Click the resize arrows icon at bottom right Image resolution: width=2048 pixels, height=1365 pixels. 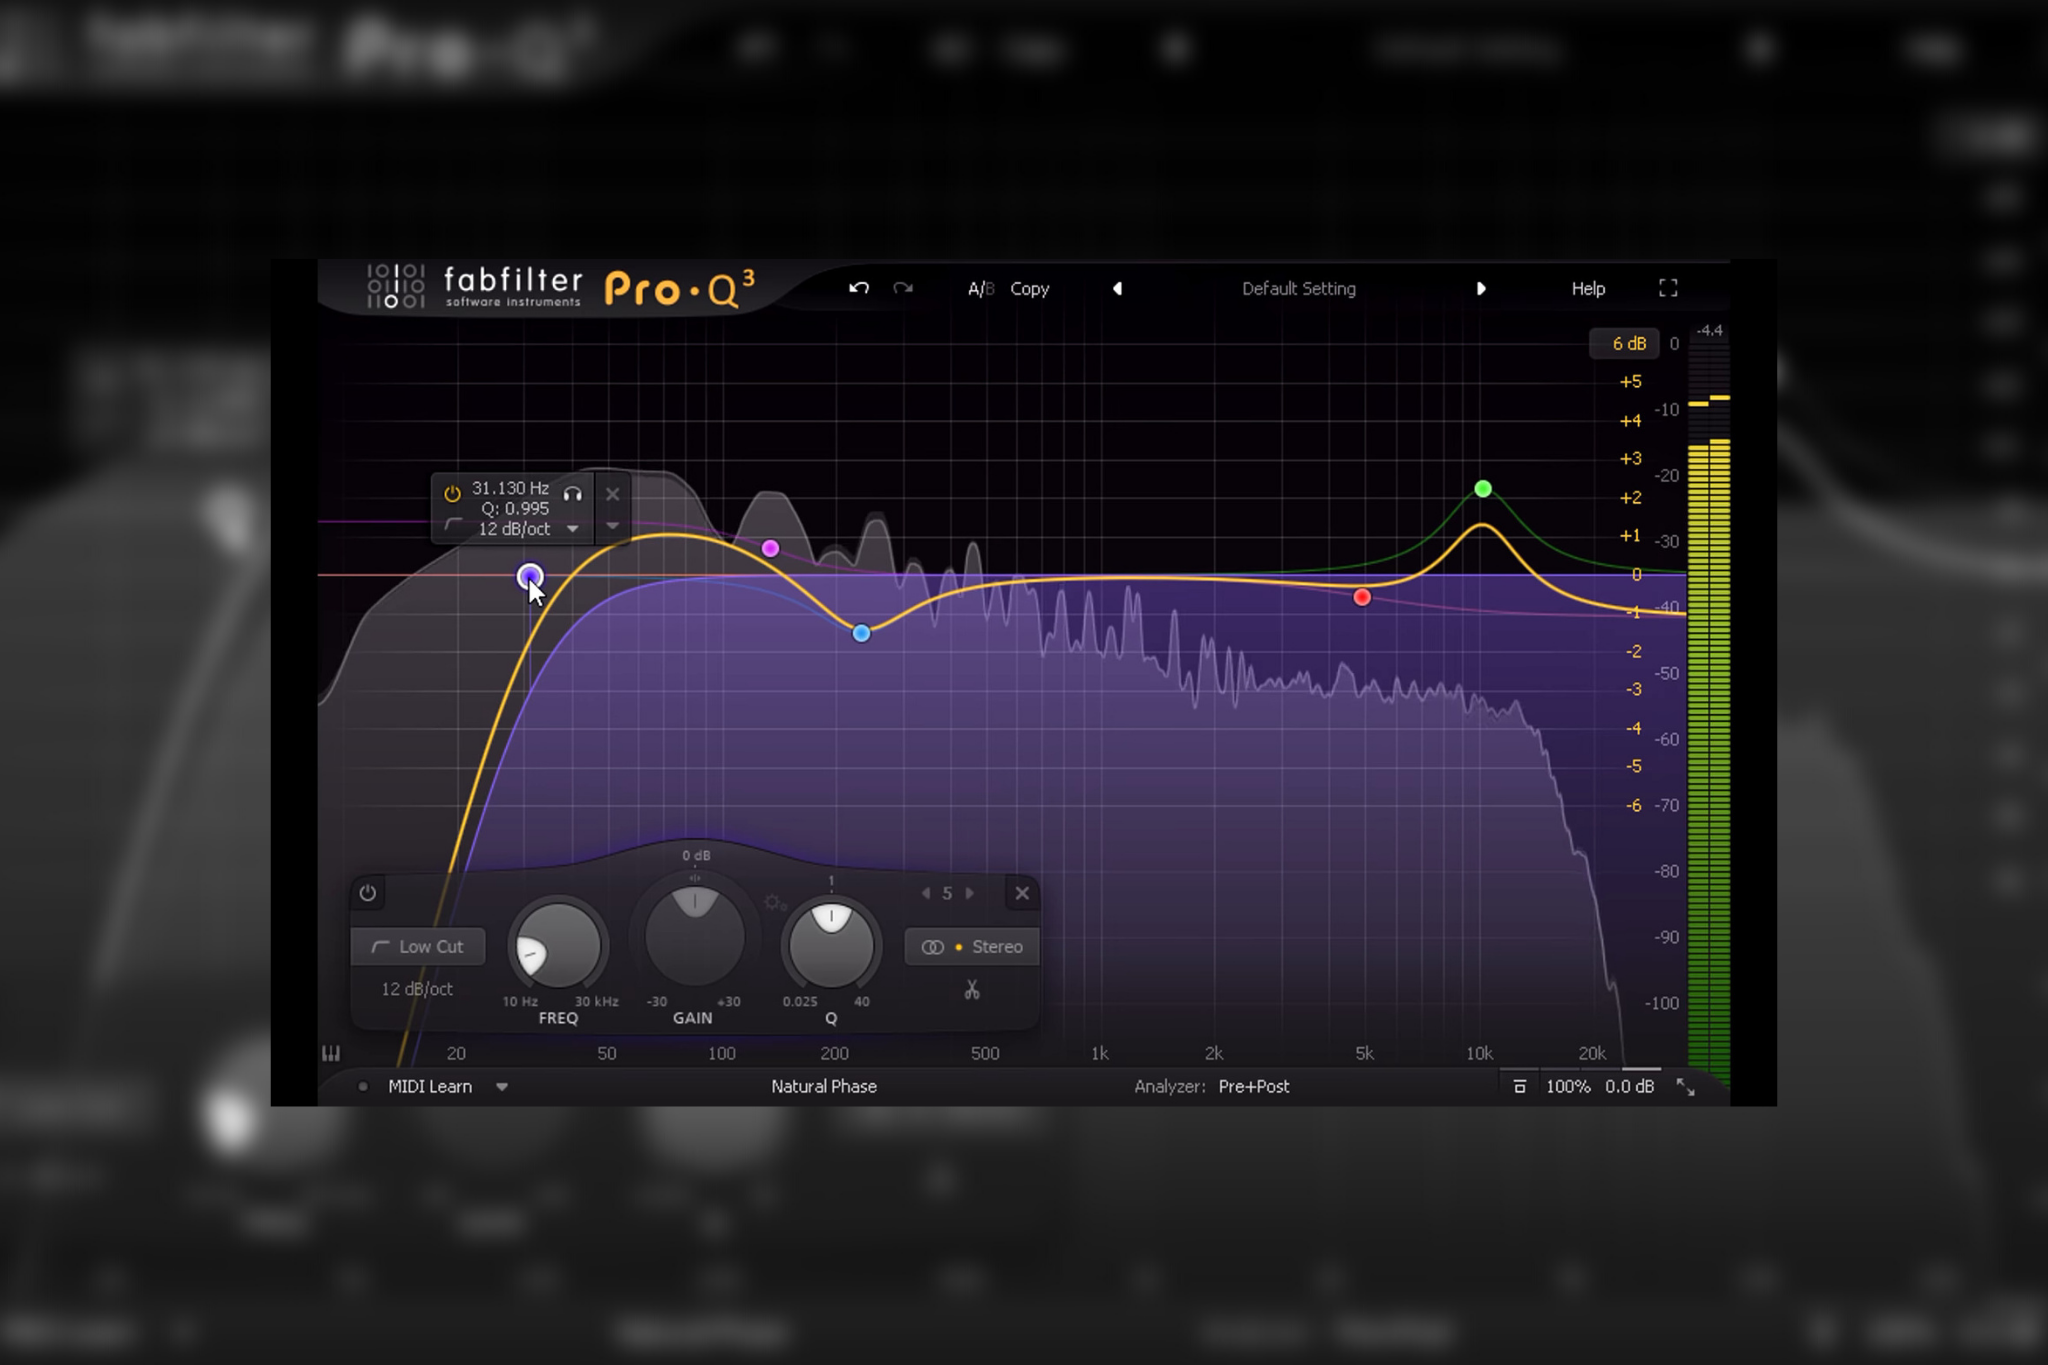(x=1686, y=1087)
